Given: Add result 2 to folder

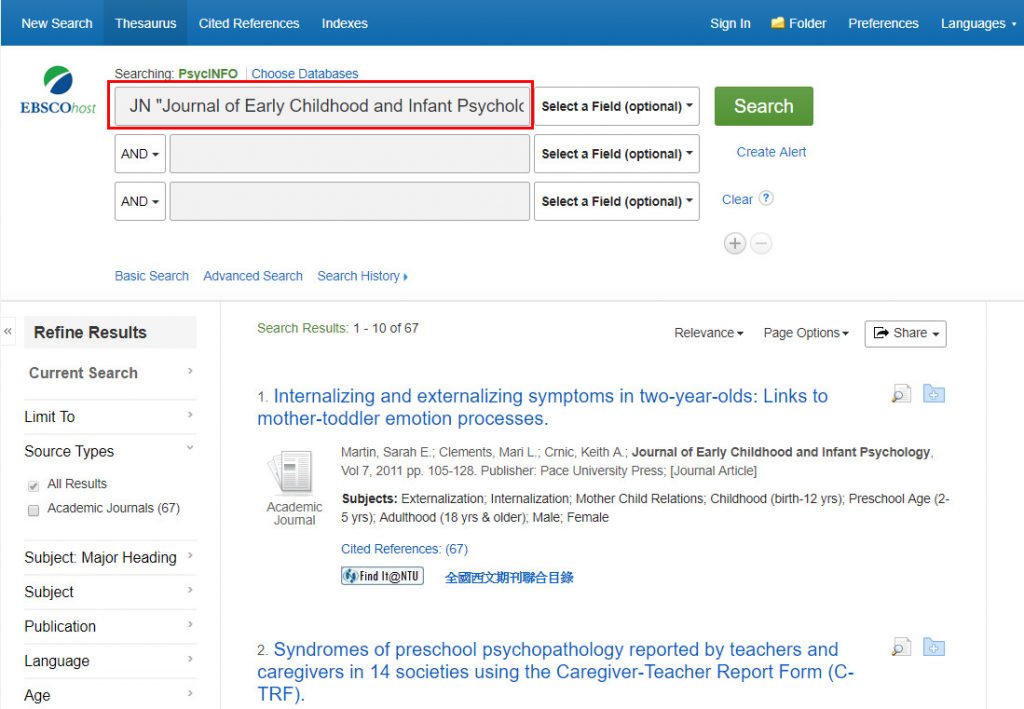Looking at the screenshot, I should [934, 647].
